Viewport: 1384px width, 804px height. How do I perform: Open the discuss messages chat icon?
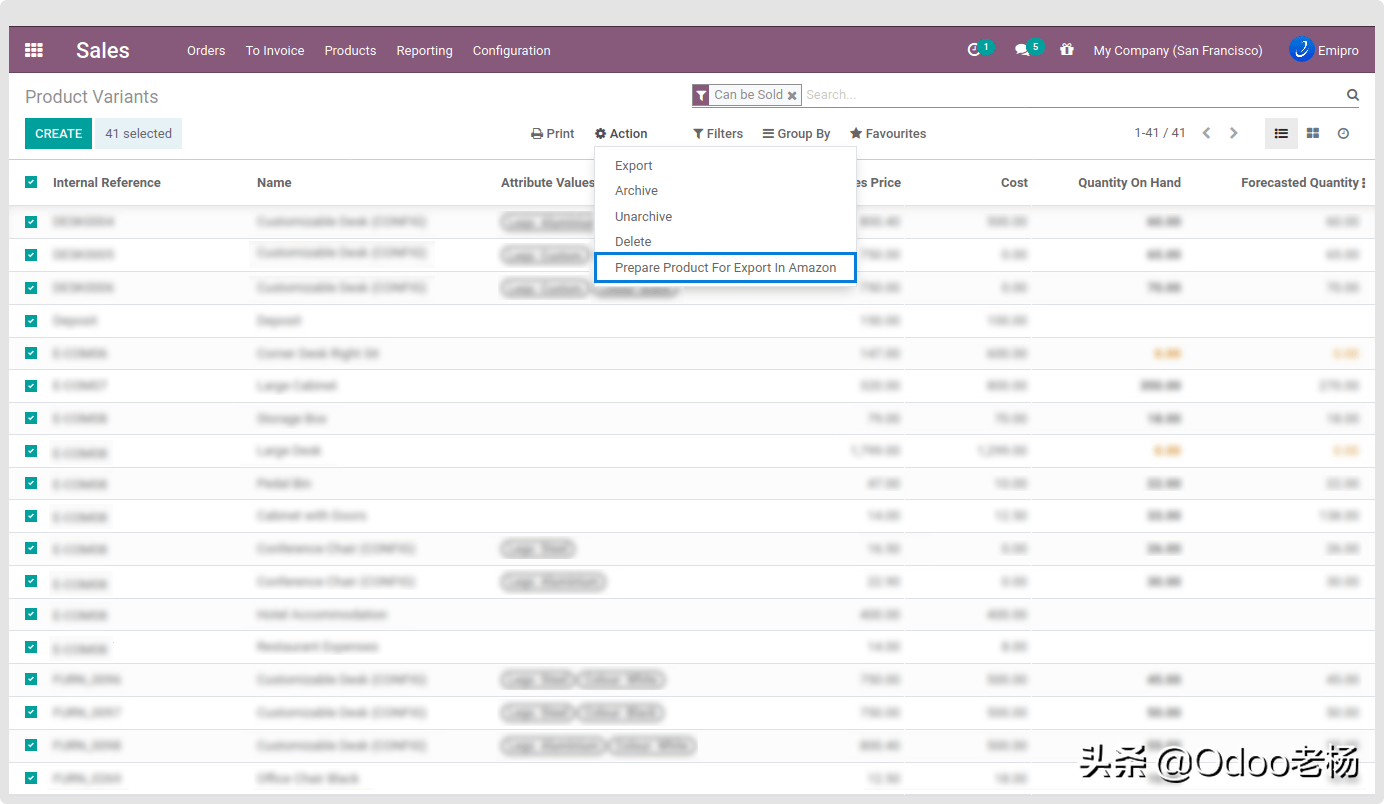point(1022,50)
